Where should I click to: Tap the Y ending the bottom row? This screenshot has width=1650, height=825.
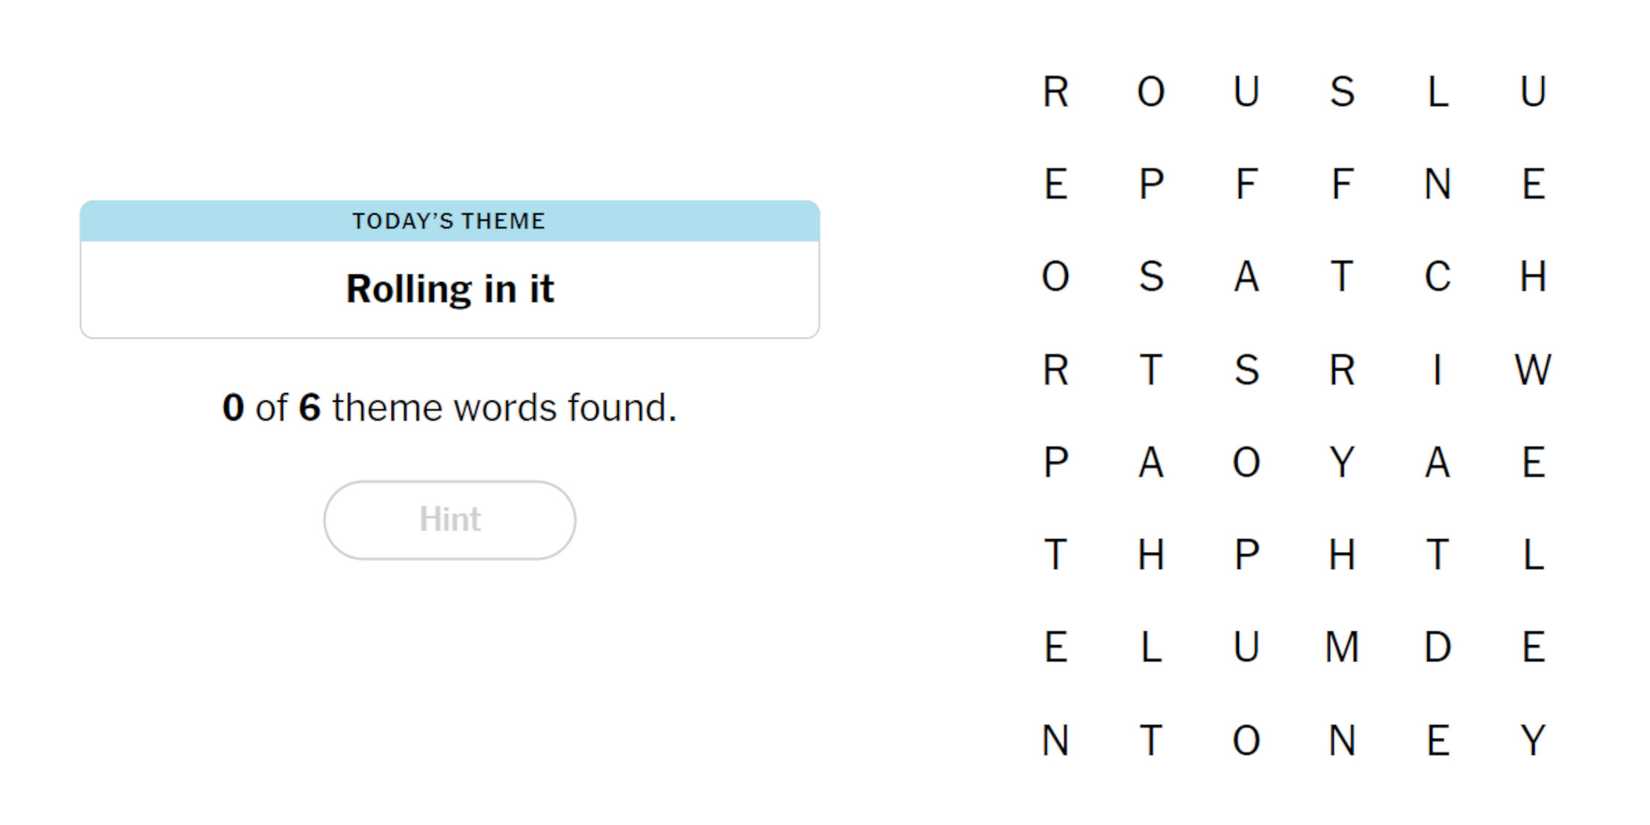coord(1532,741)
